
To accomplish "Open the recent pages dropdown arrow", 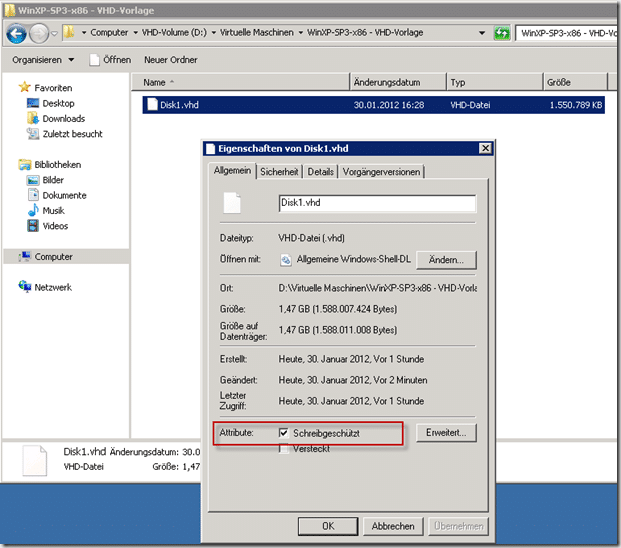I will tap(55, 34).
